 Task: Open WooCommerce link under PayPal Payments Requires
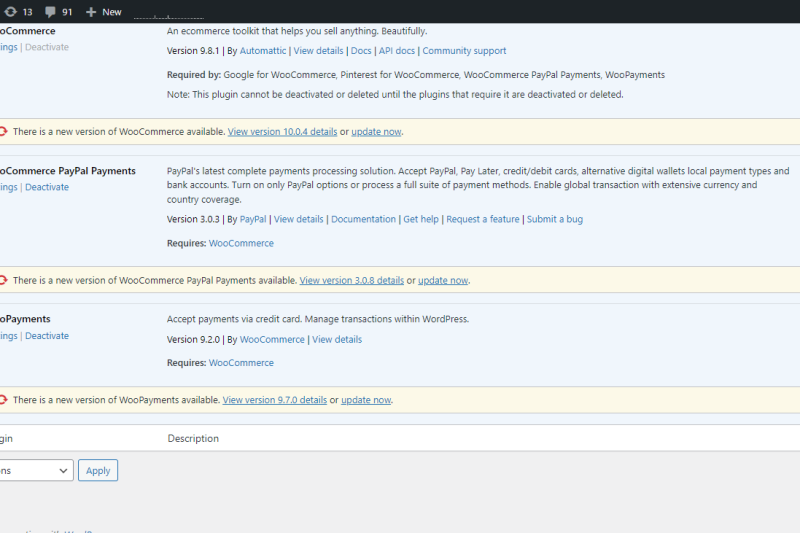pos(241,243)
